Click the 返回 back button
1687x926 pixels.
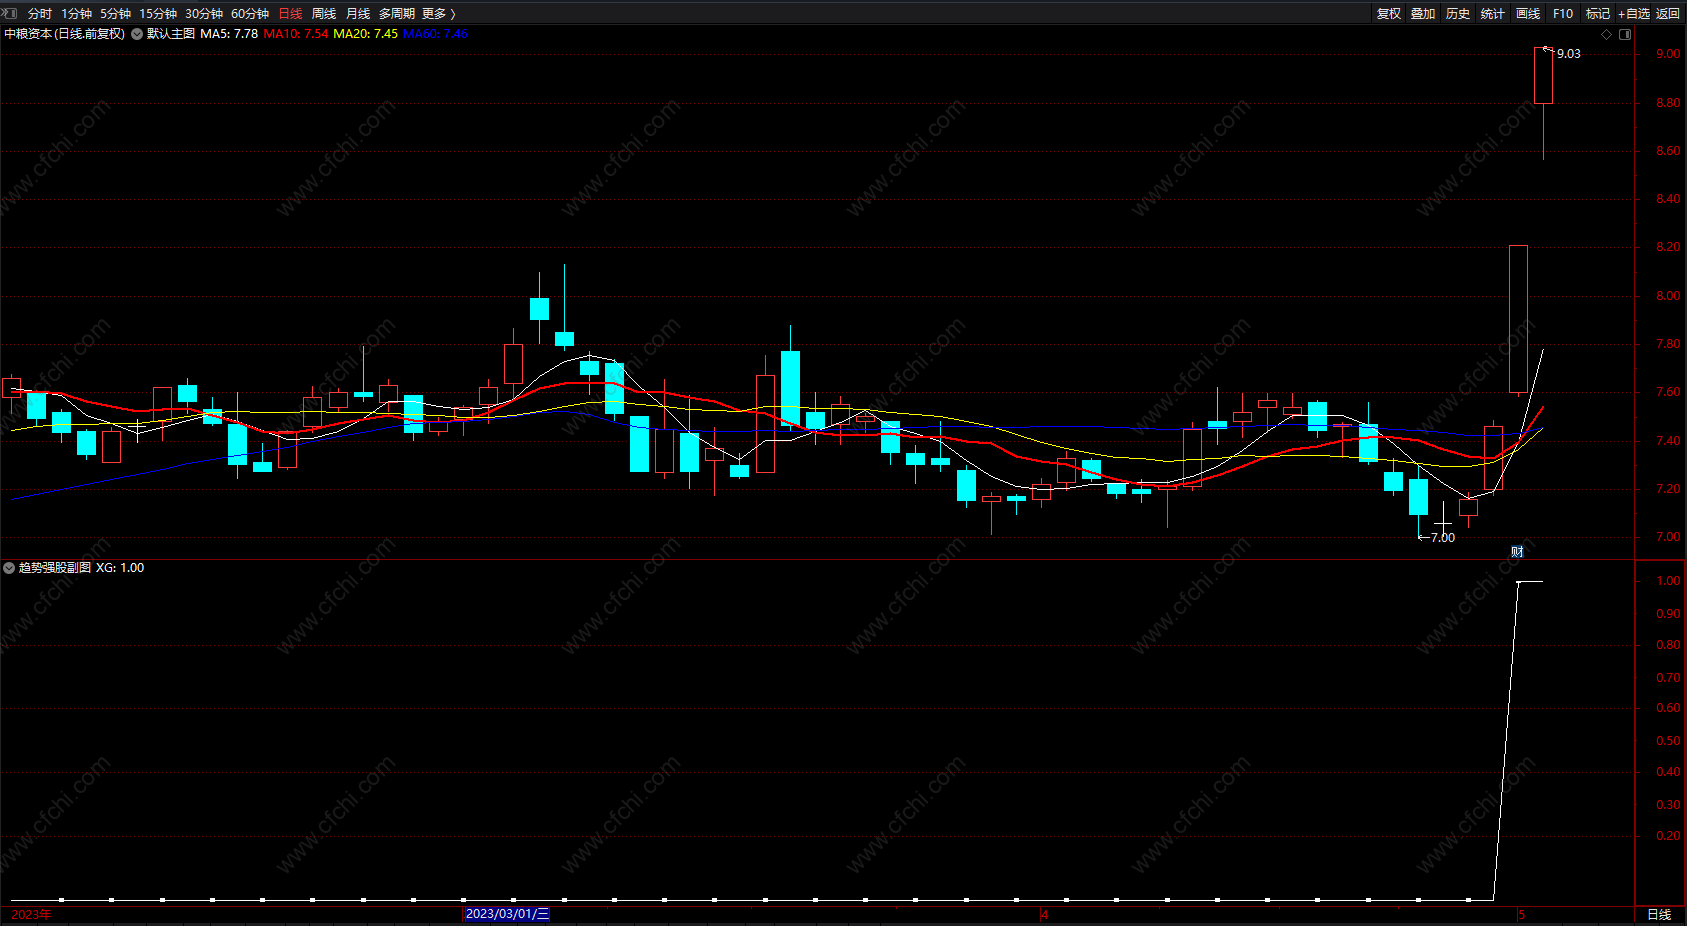pos(1668,13)
